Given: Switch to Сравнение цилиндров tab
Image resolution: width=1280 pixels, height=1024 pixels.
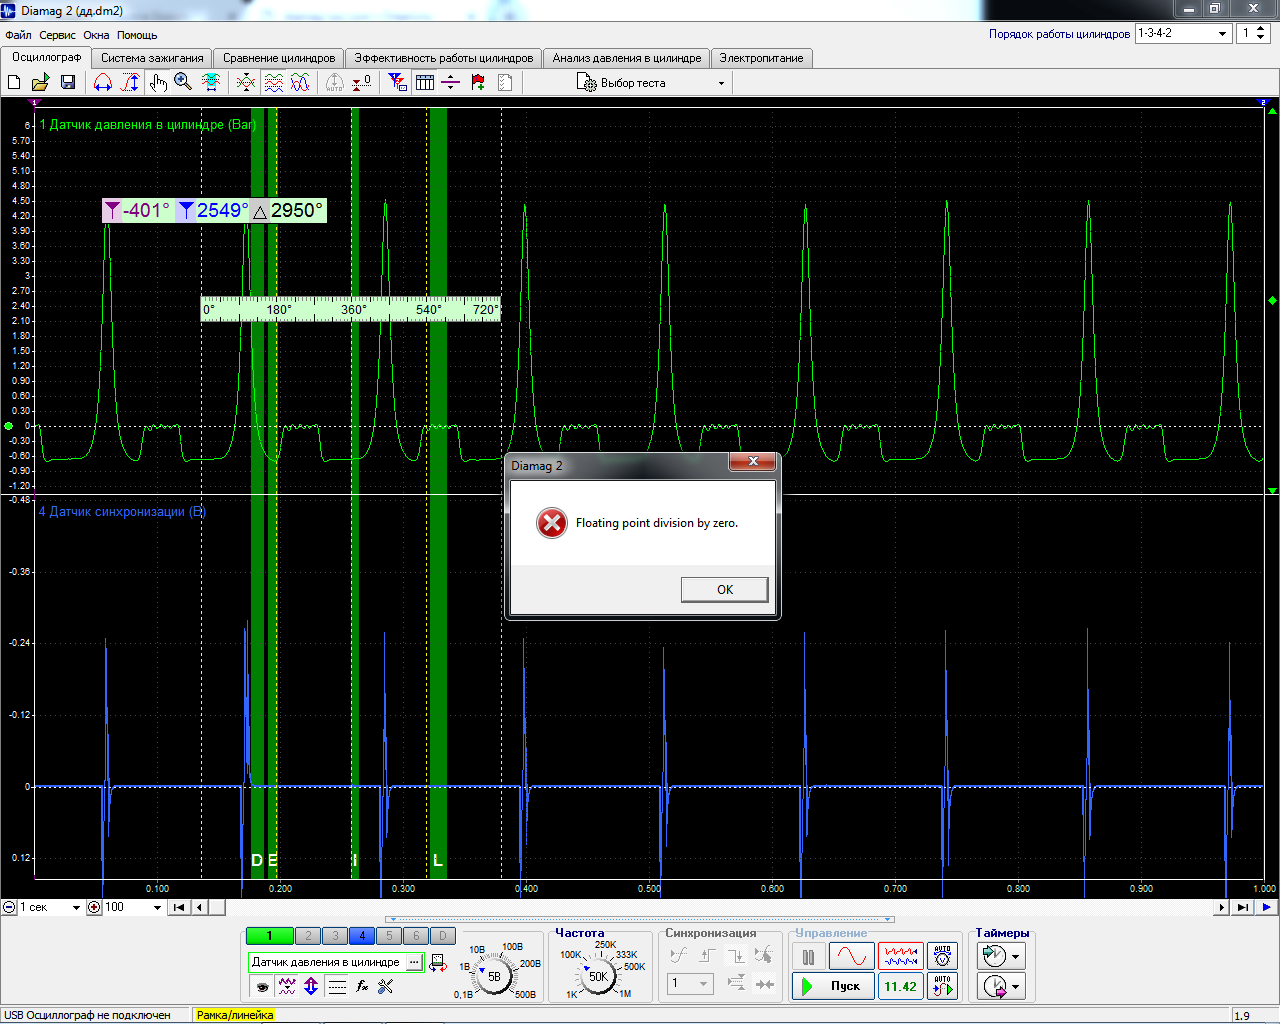Looking at the screenshot, I should tap(279, 58).
